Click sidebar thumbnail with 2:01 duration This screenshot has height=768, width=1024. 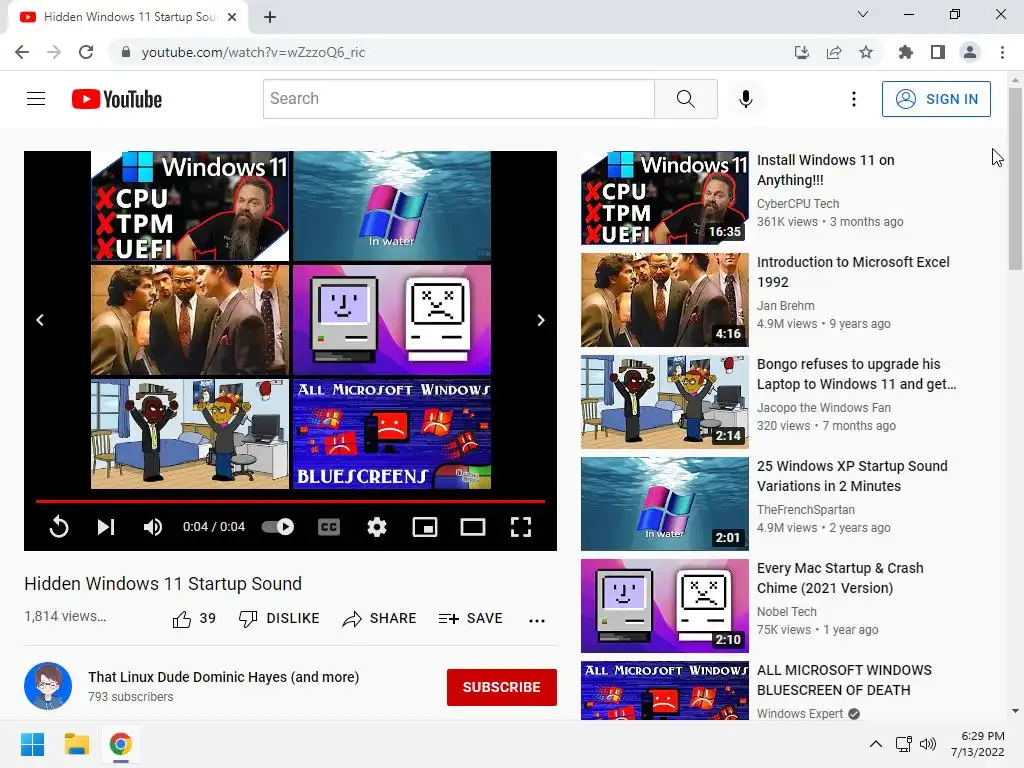coord(665,504)
